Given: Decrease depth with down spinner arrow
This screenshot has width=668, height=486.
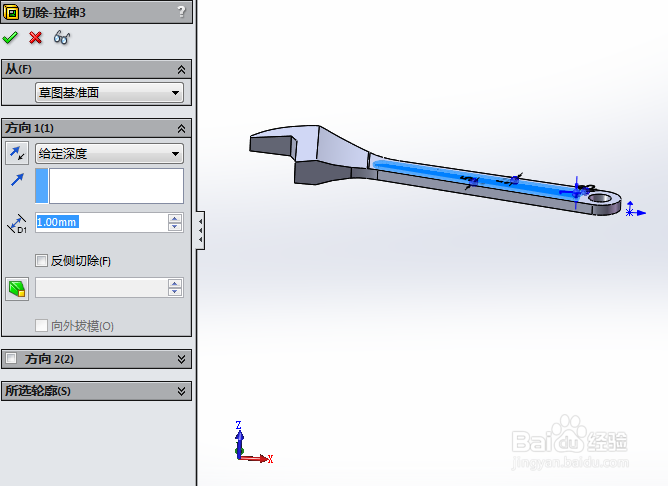Looking at the screenshot, I should point(175,227).
